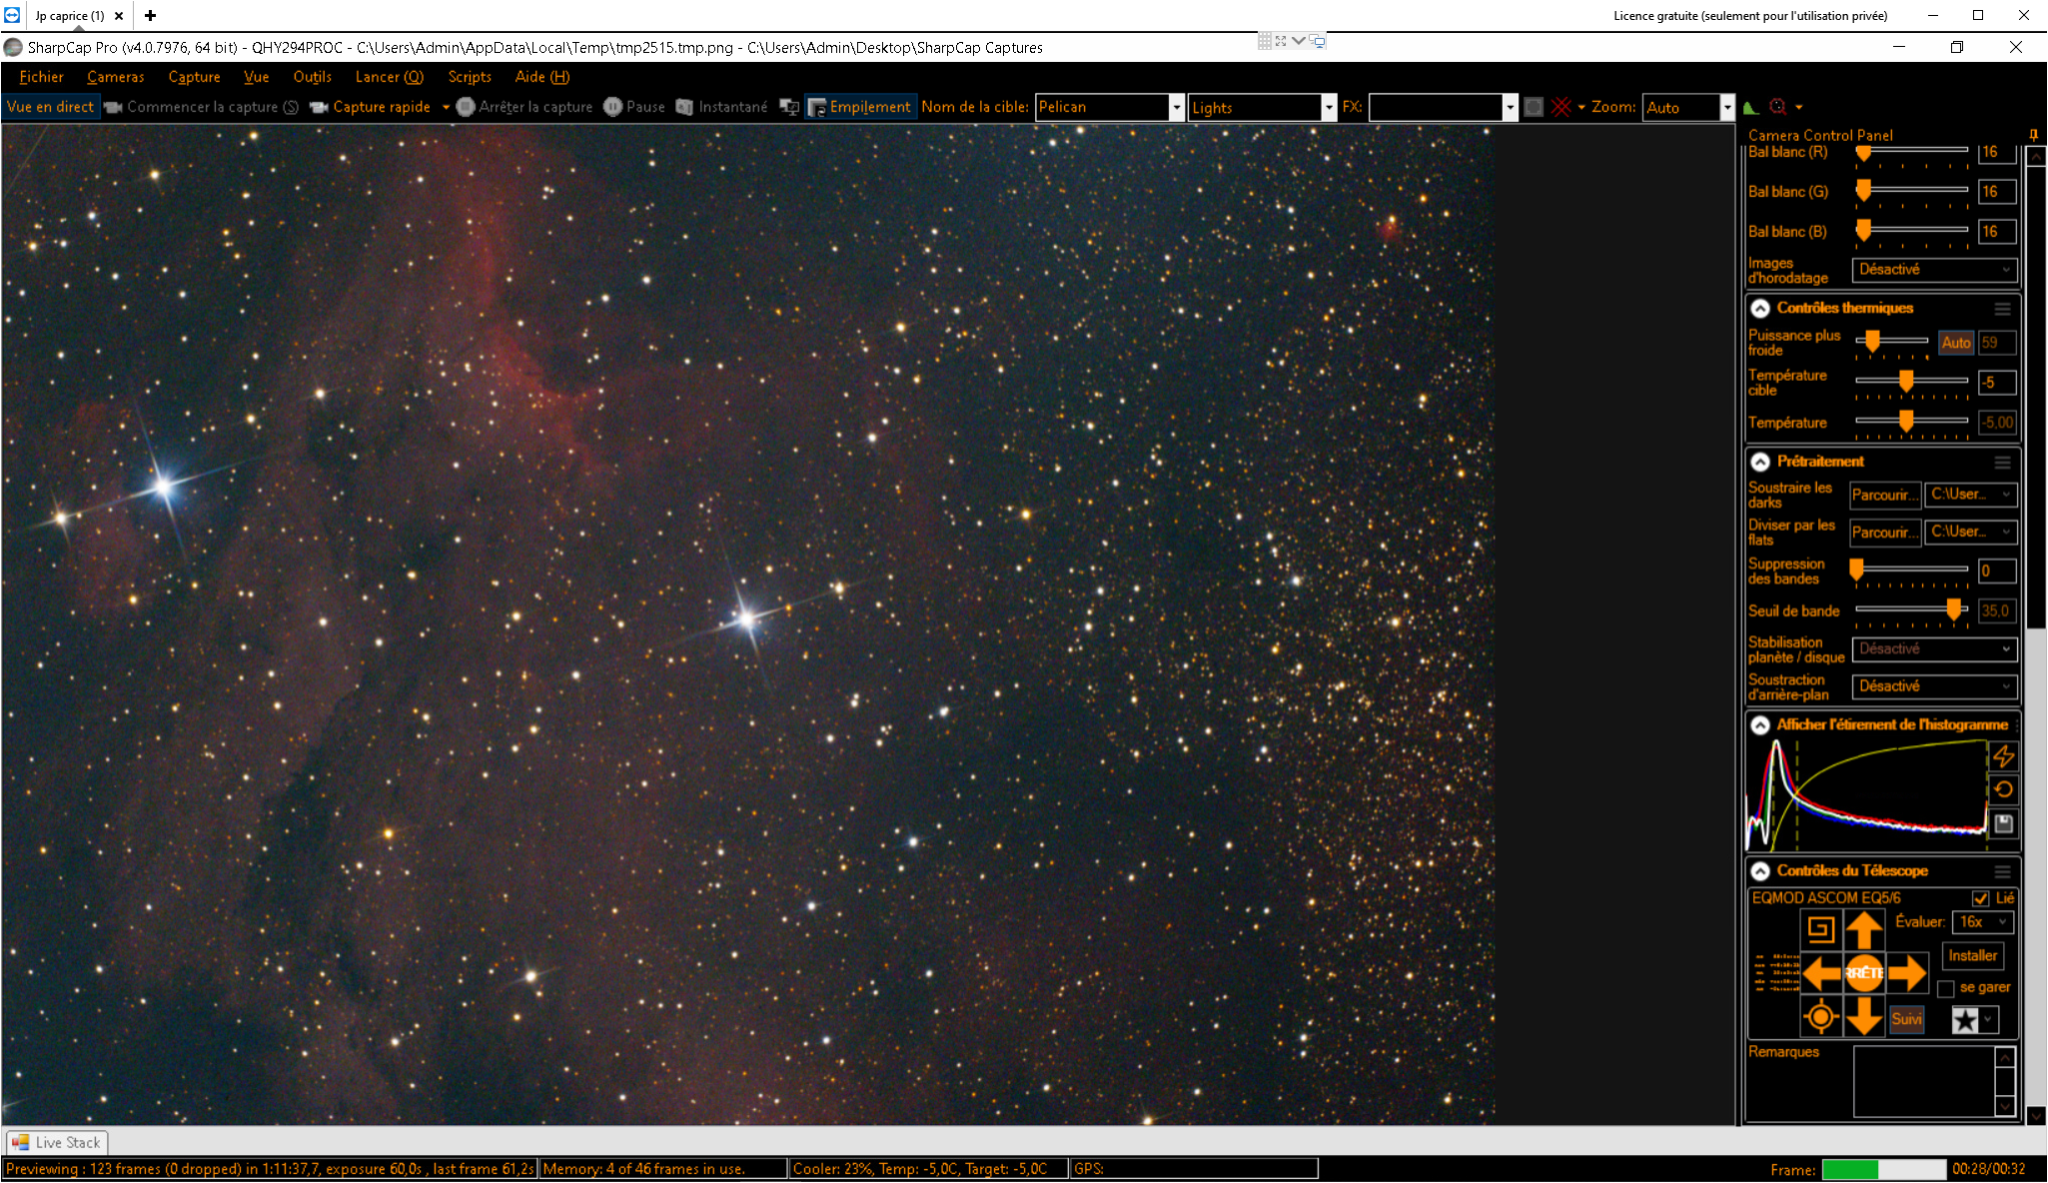Click the focus magnifier tool icon
The width and height of the screenshot is (2048, 1183).
[x=1777, y=107]
